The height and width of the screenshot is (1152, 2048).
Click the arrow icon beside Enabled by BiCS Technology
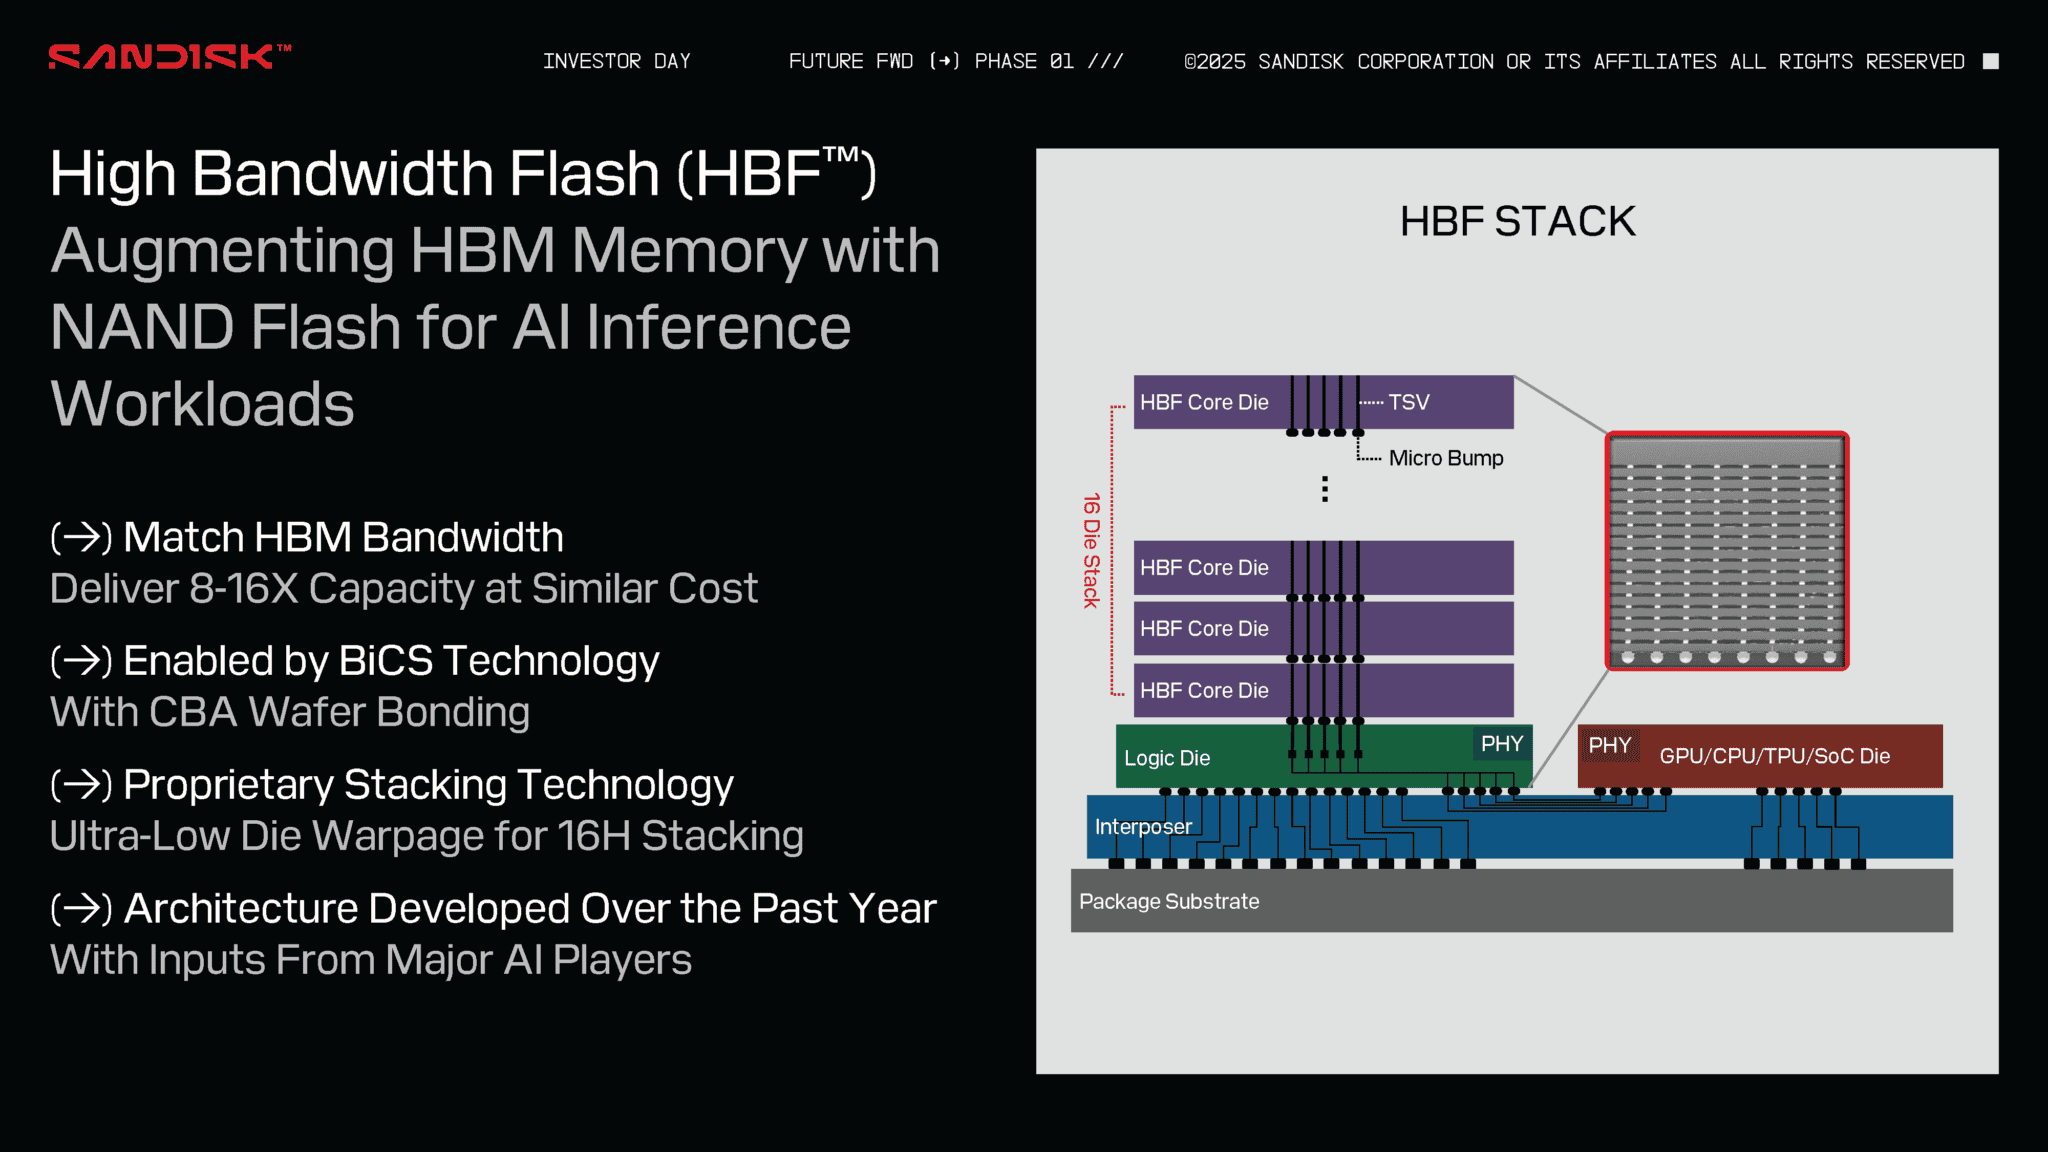81,661
